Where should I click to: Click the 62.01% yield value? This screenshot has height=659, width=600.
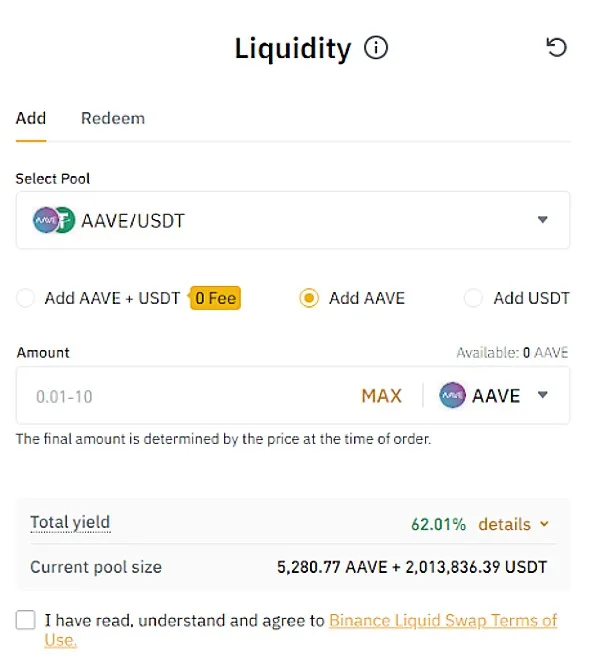click(x=439, y=524)
